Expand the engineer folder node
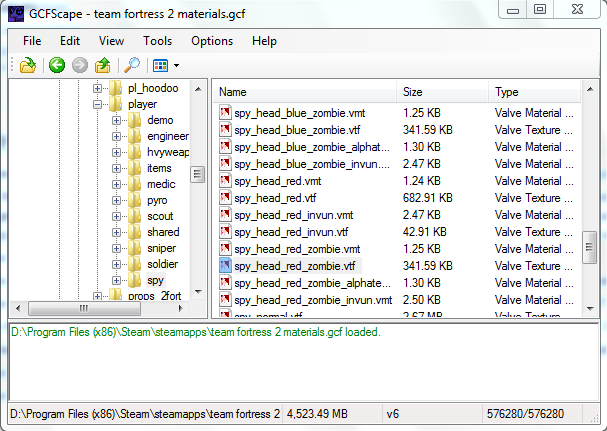607x431 pixels. point(116,136)
